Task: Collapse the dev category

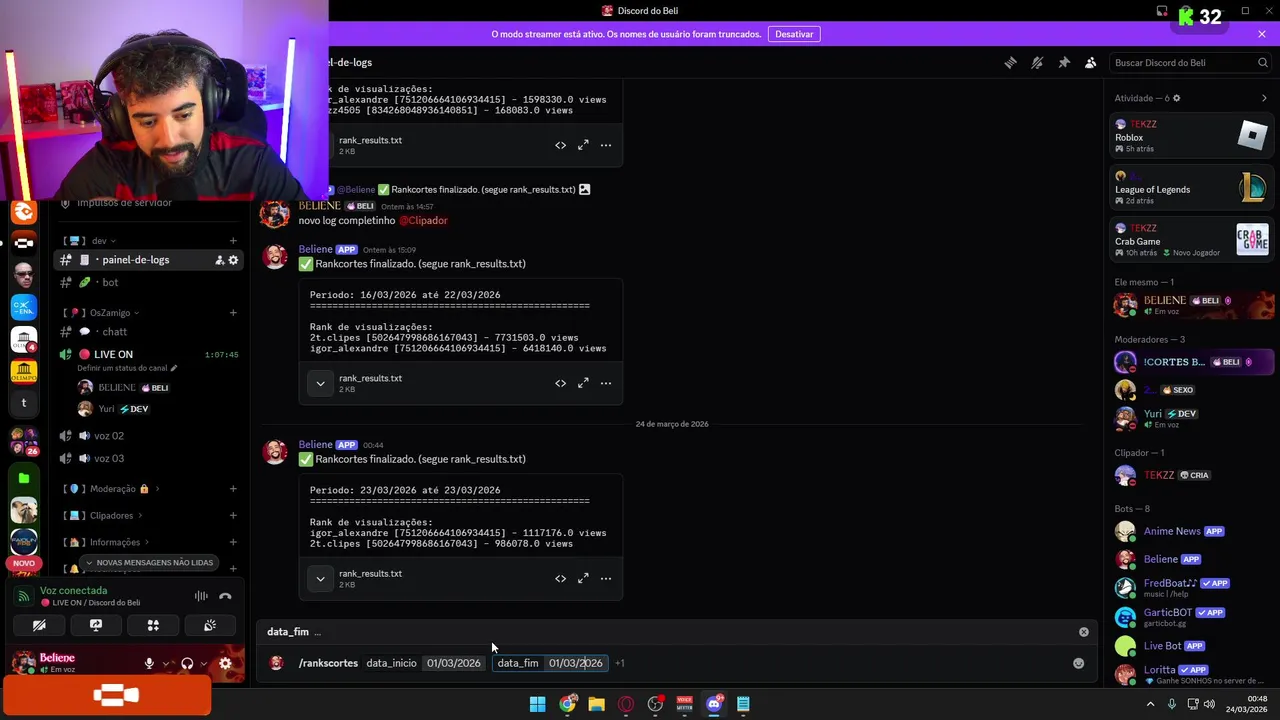Action: [x=98, y=241]
